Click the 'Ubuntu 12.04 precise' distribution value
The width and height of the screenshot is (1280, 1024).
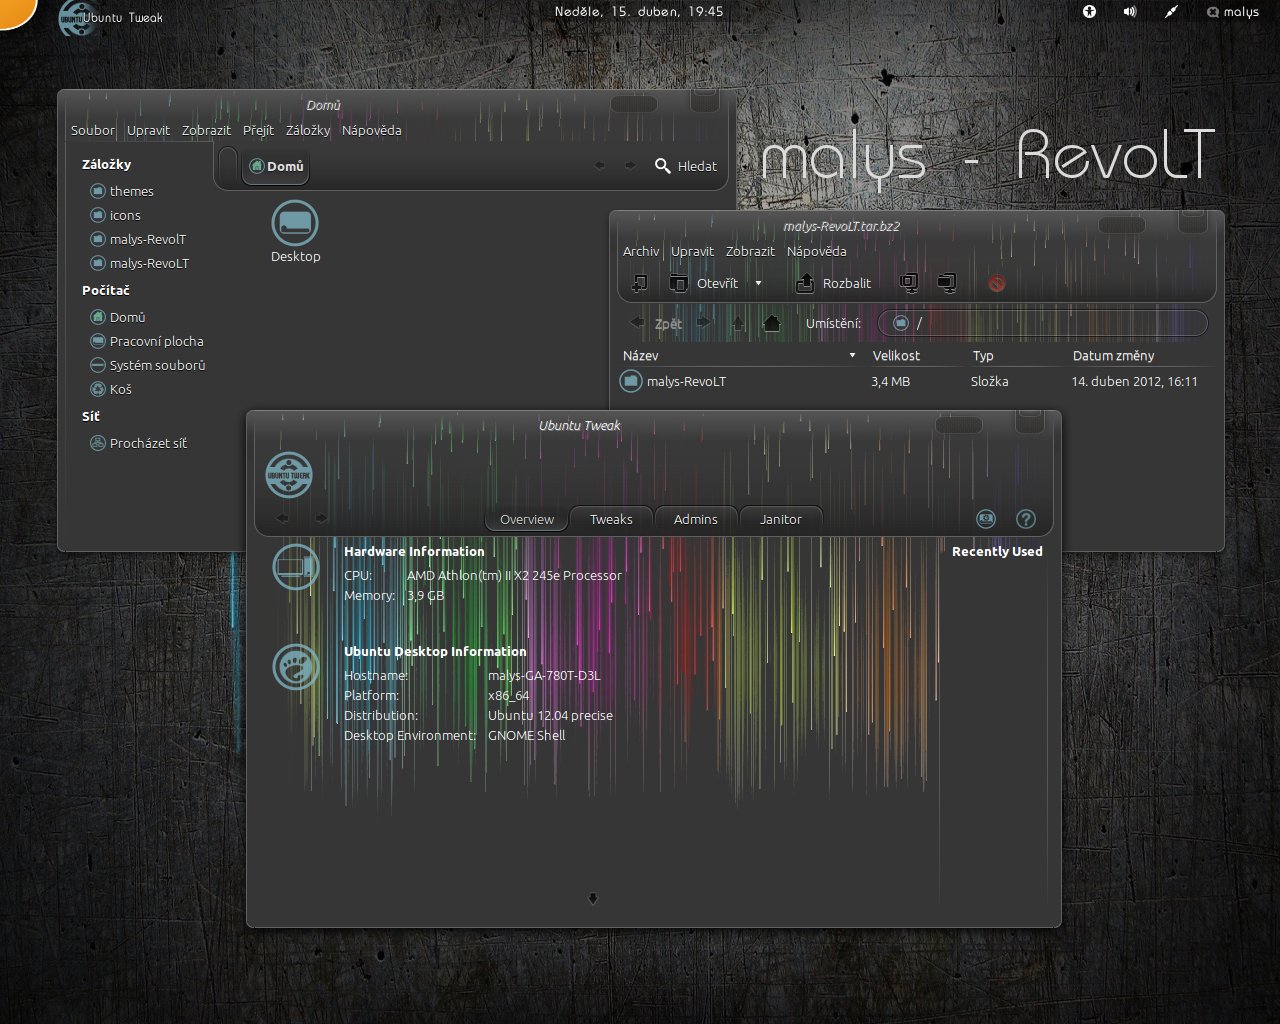pos(550,715)
